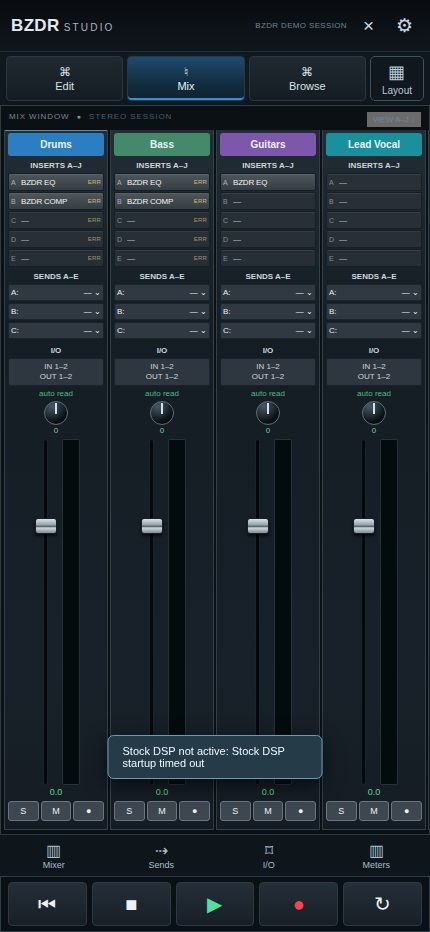Screen dimensions: 430x932
Task: Select the Lead Vocal channel header
Action: 374,144
